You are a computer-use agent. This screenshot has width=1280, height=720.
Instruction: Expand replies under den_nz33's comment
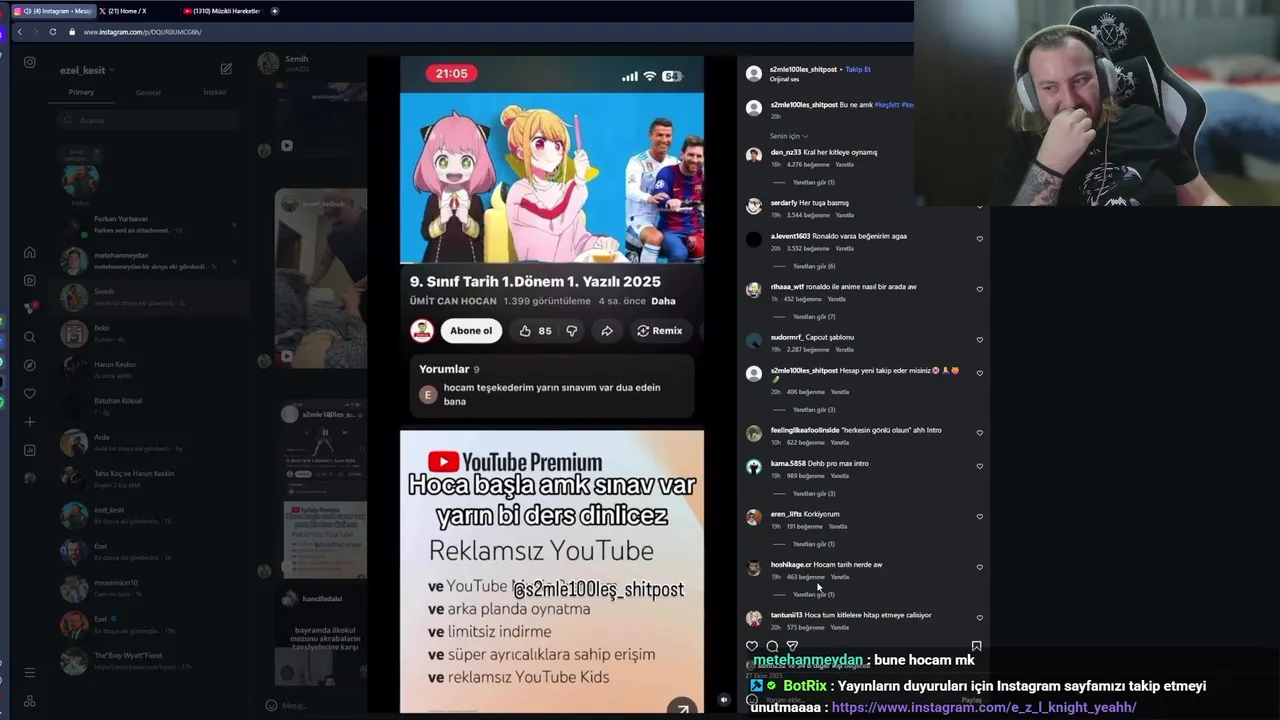[813, 182]
